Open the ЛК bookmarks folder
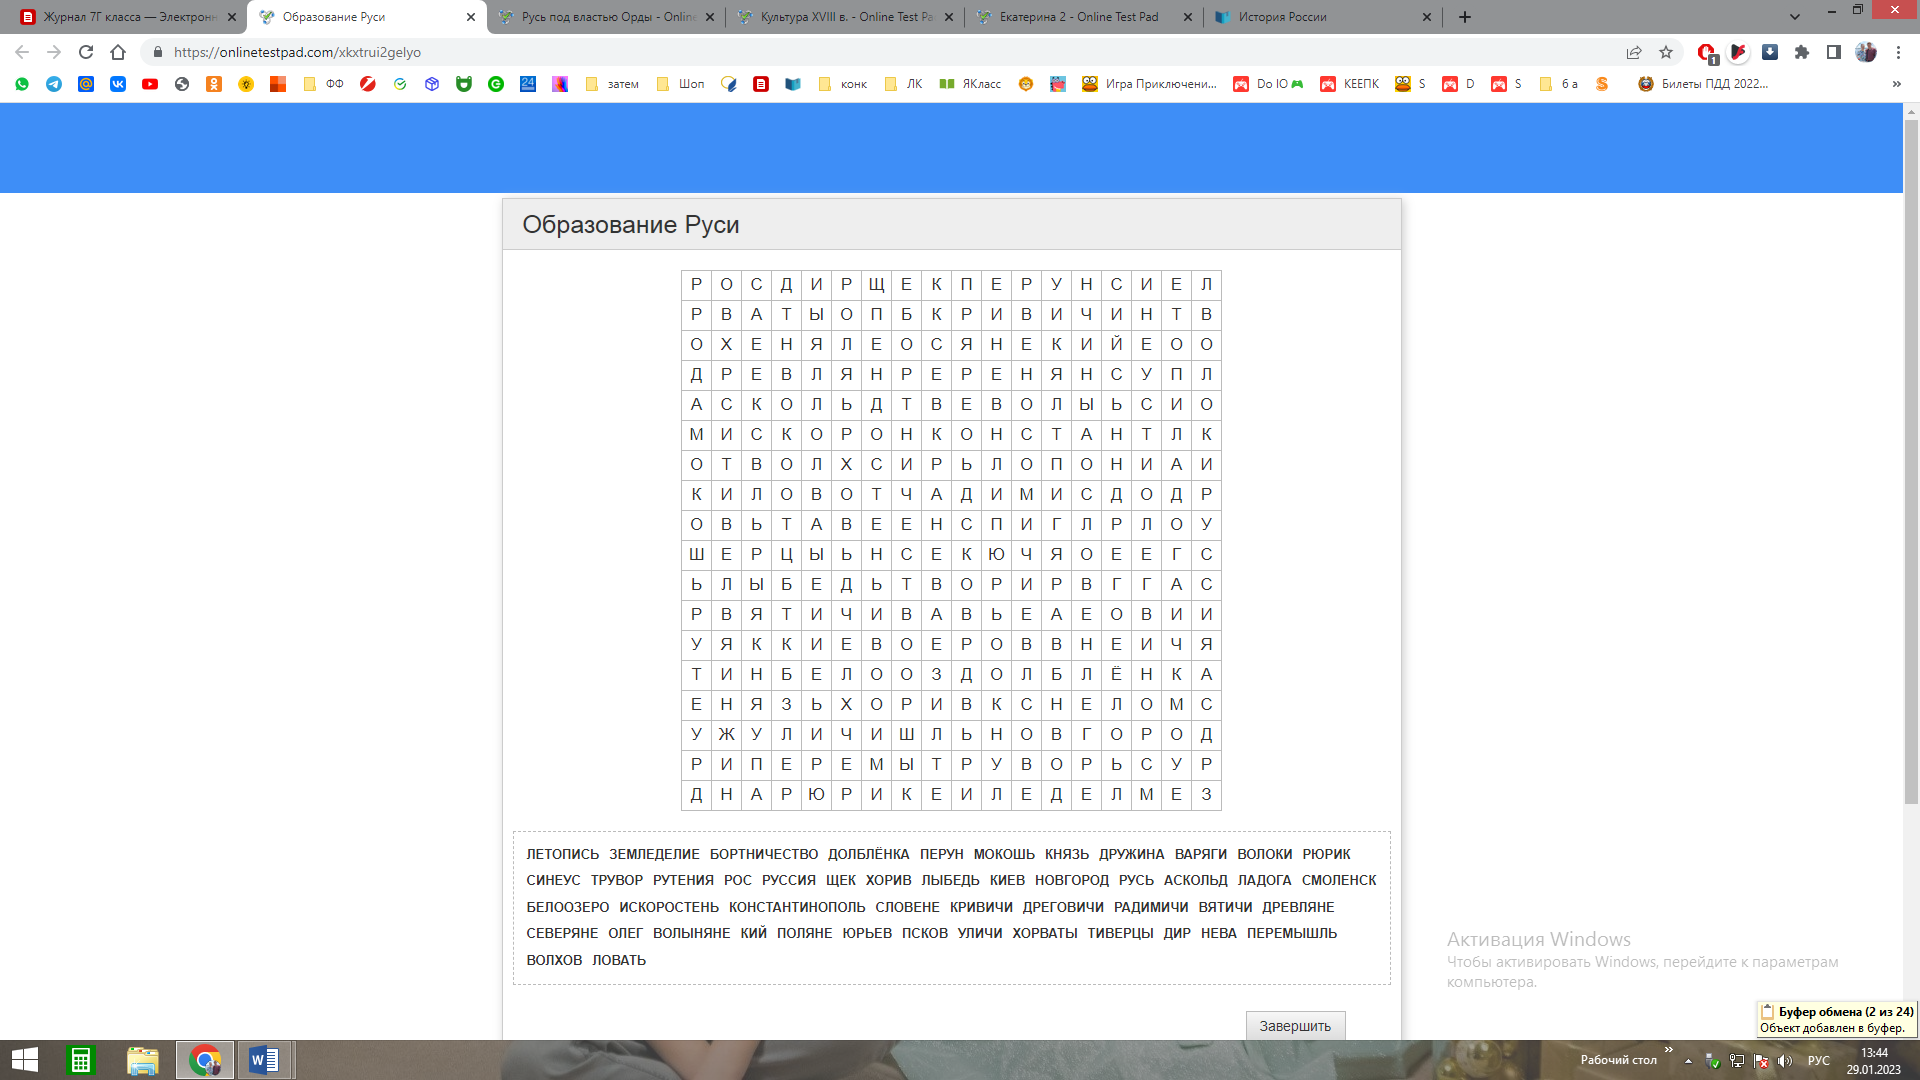 tap(904, 84)
